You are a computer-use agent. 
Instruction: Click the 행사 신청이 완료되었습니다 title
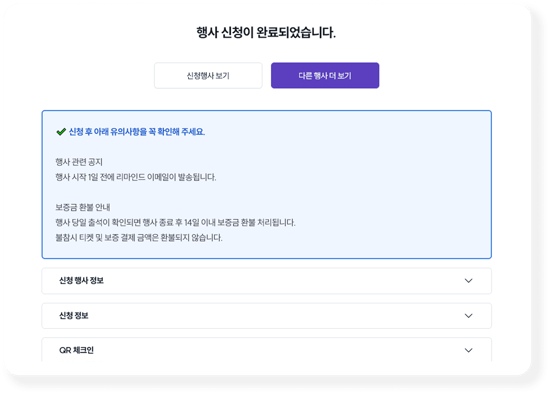click(266, 33)
